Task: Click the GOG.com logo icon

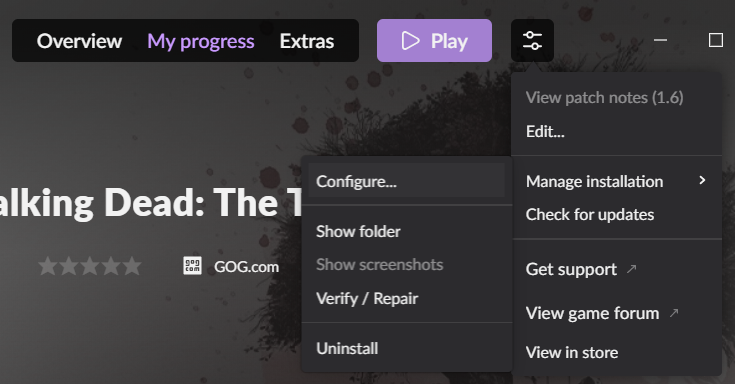Action: [192, 266]
